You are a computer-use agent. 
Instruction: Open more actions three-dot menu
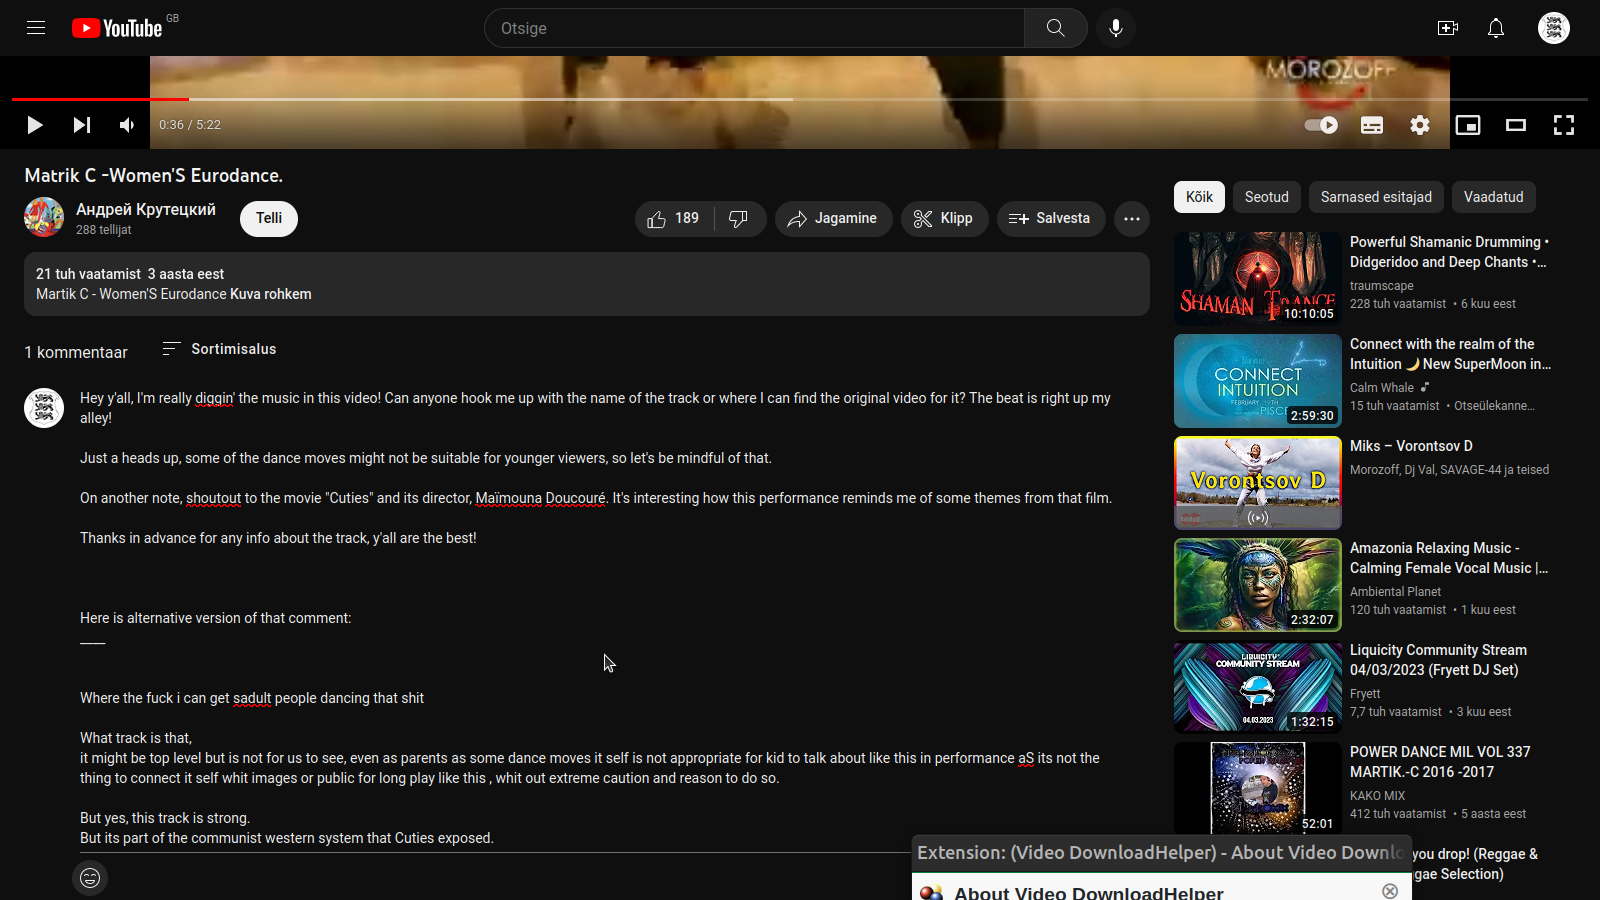[x=1132, y=219]
